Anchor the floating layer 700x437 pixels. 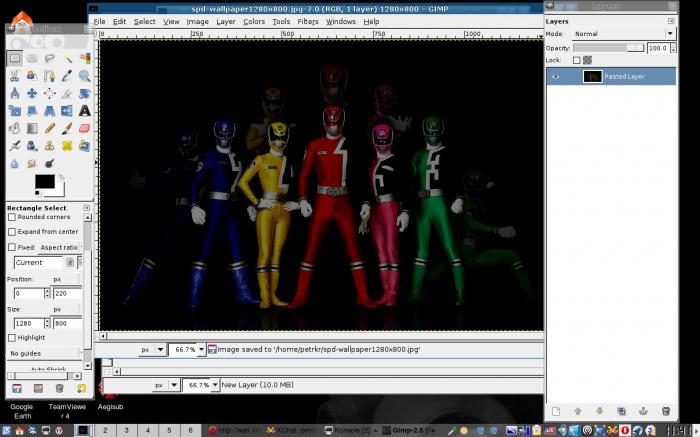(x=643, y=411)
